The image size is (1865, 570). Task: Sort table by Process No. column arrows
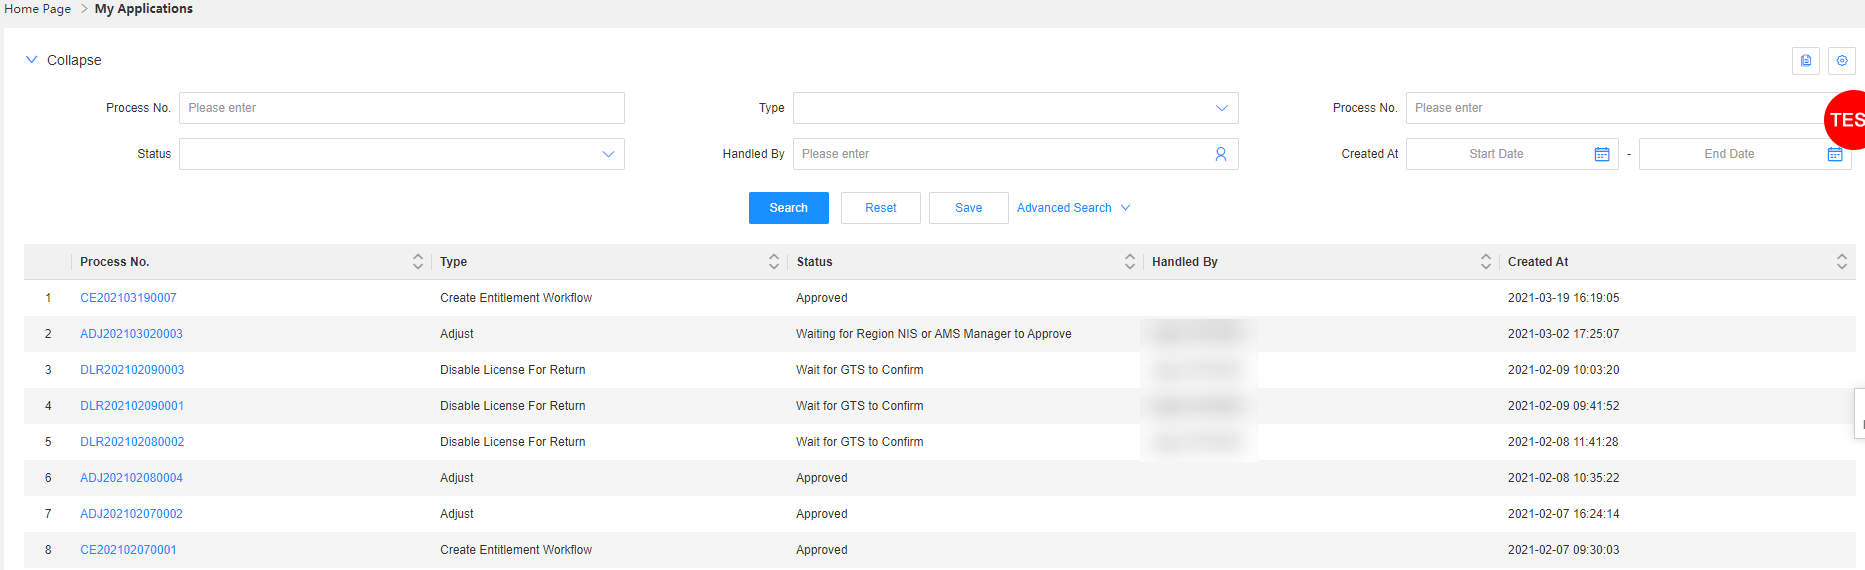[417, 262]
